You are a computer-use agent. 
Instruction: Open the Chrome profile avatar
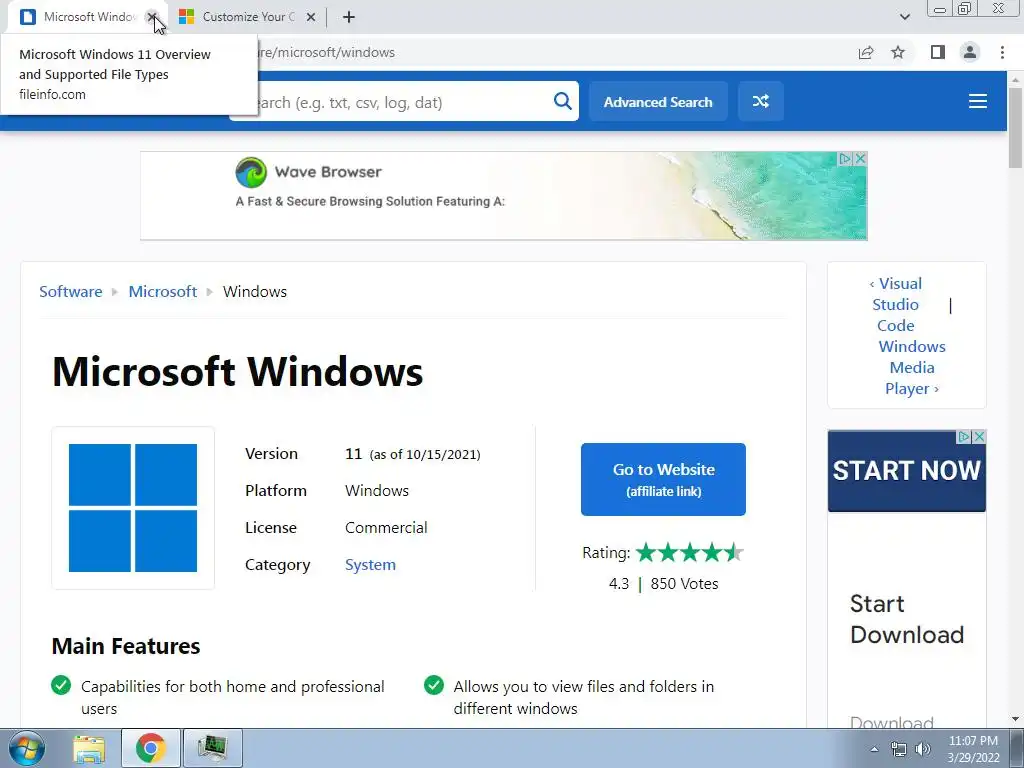(970, 52)
